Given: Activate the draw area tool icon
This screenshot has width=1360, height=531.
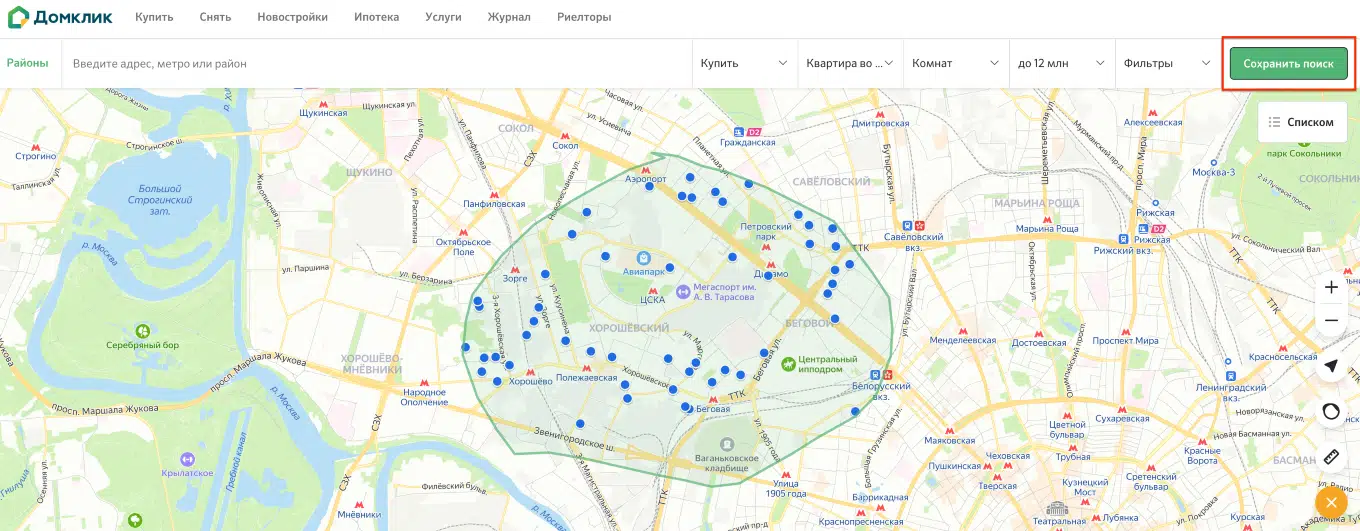Looking at the screenshot, I should 1331,411.
